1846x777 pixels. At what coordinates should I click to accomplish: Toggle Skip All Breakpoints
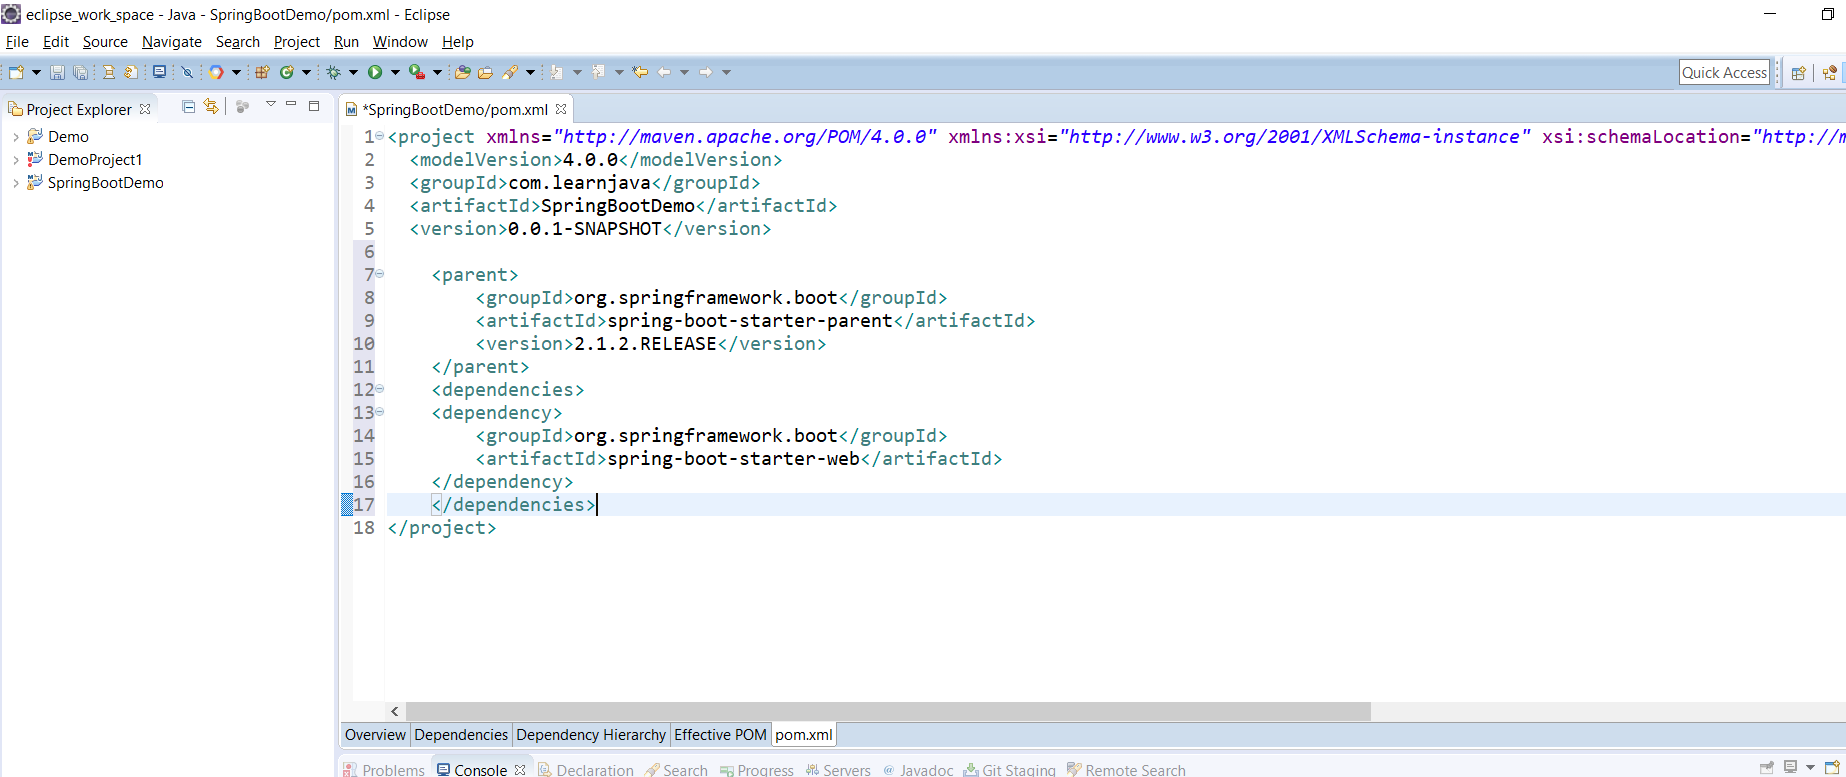186,72
